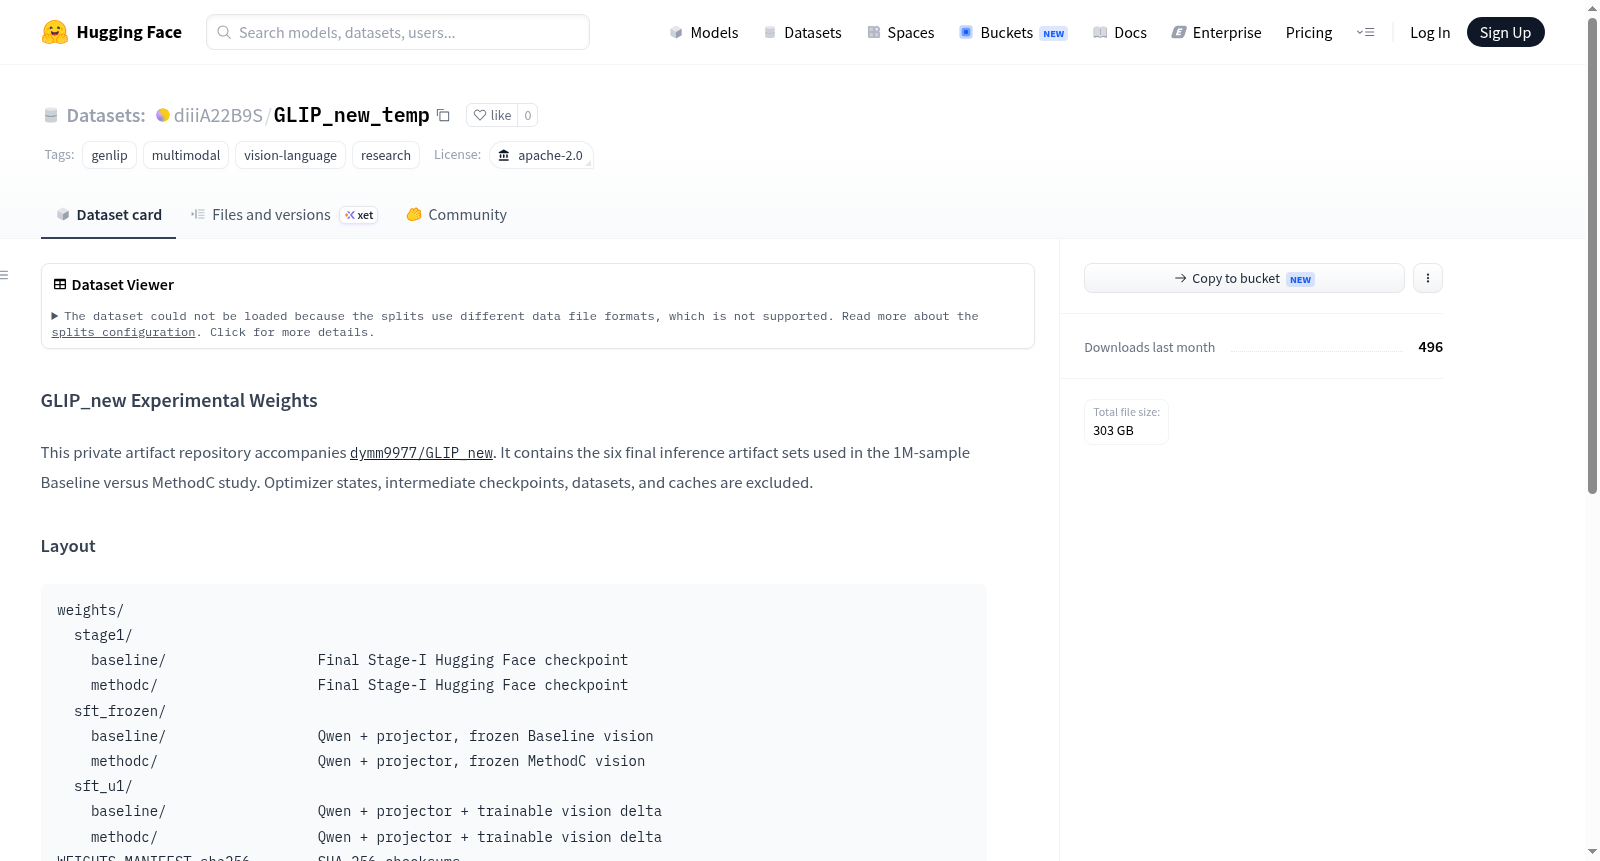Click the Copy to bucket button
Viewport: 1600px width, 861px height.
(1244, 278)
